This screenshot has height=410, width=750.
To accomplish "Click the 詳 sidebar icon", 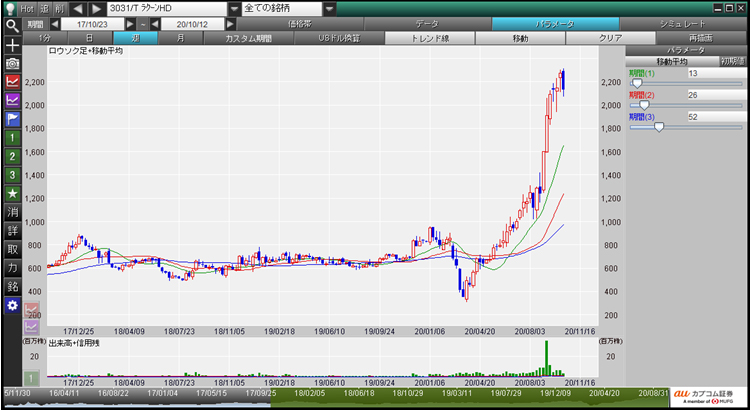I will [12, 231].
